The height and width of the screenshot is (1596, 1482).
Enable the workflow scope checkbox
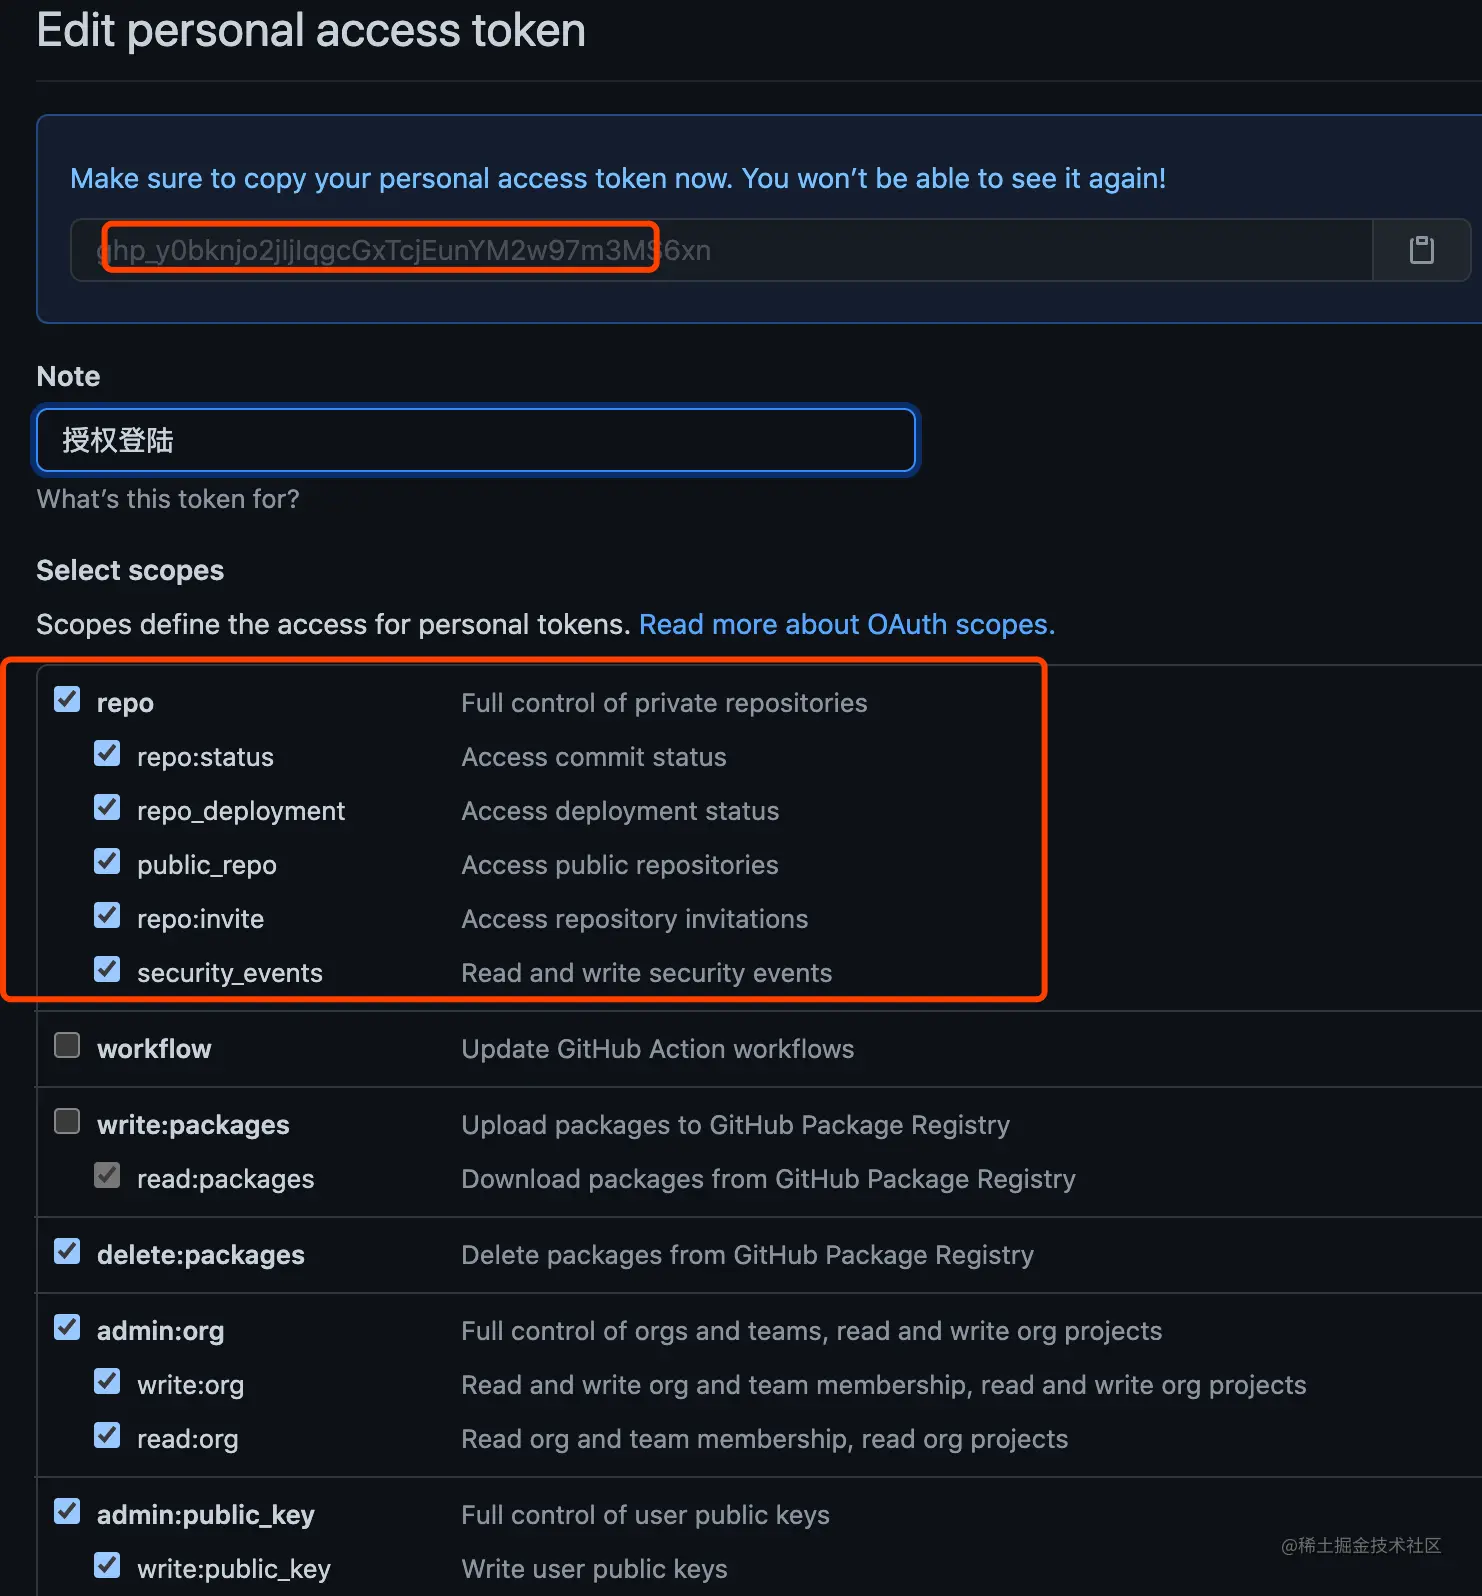[x=67, y=1045]
